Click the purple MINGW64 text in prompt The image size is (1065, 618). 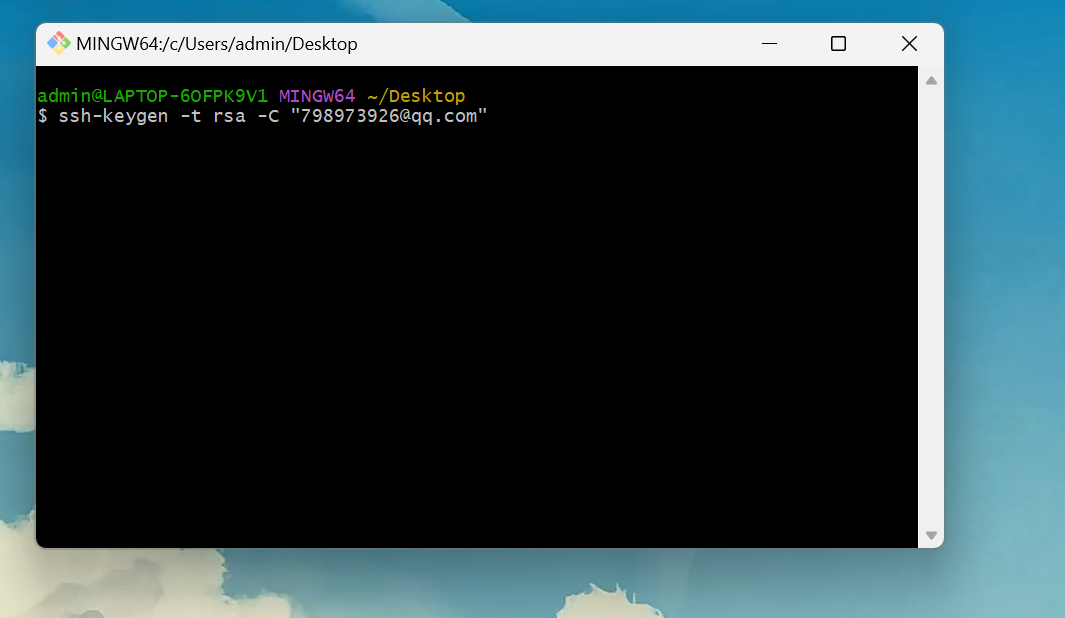(316, 96)
